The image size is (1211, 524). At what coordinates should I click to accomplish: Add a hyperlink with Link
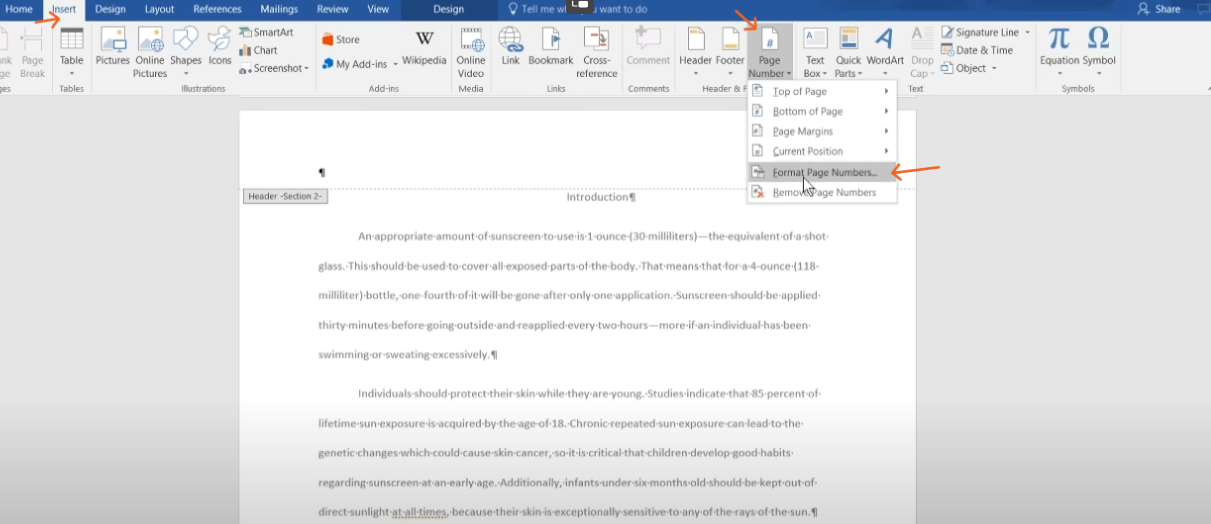pos(510,47)
